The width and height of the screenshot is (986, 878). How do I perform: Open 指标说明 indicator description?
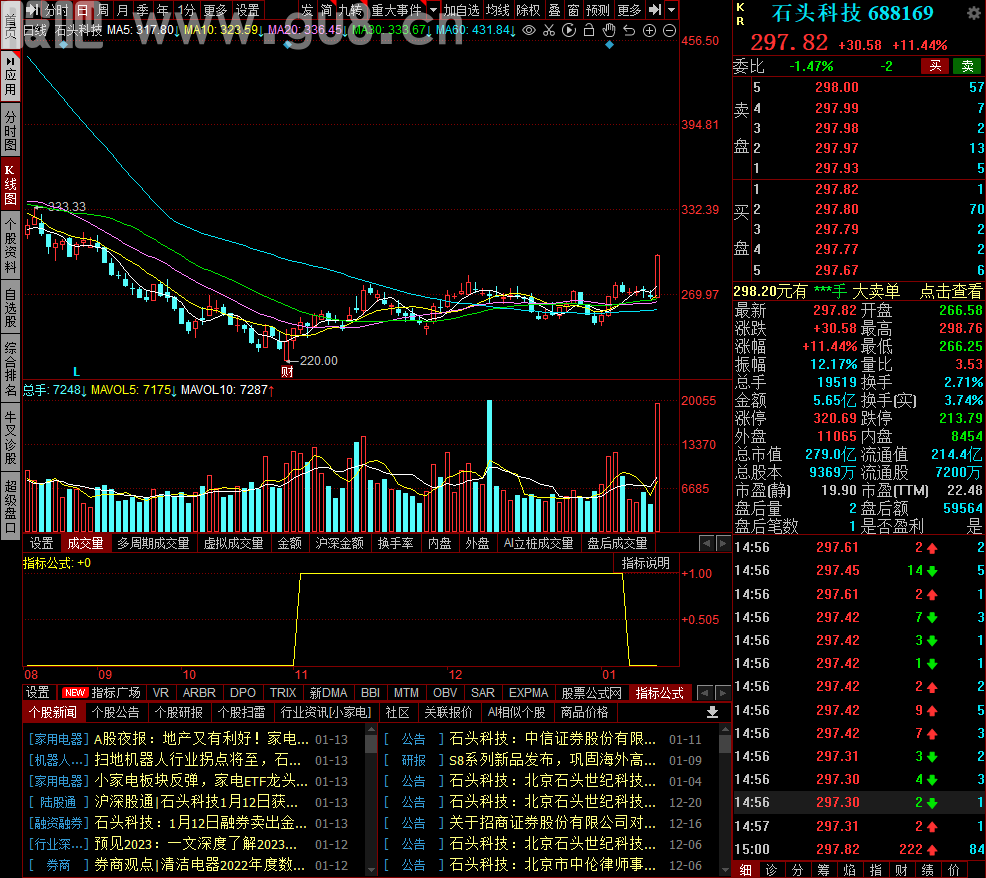[x=646, y=564]
